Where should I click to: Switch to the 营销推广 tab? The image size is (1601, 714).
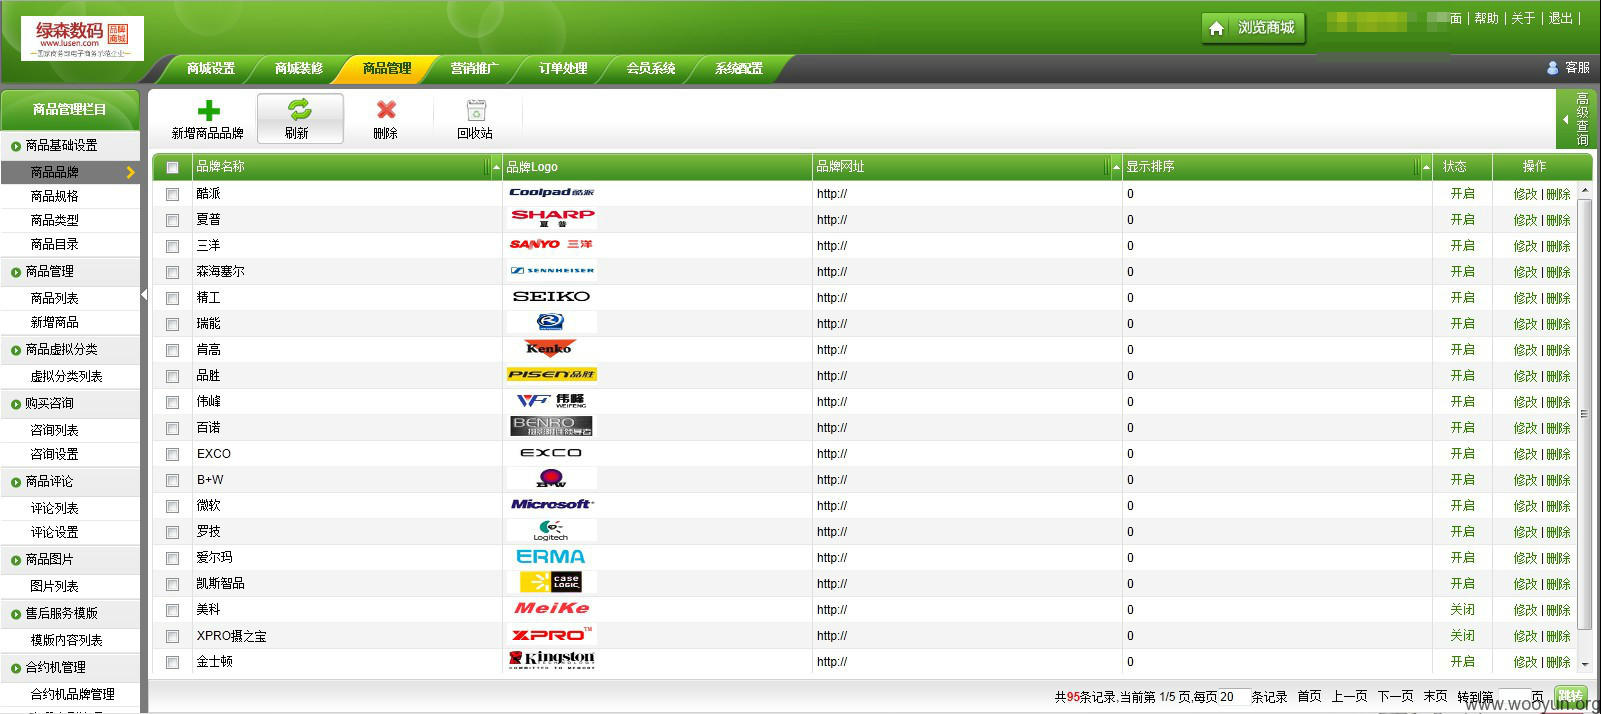pos(475,68)
